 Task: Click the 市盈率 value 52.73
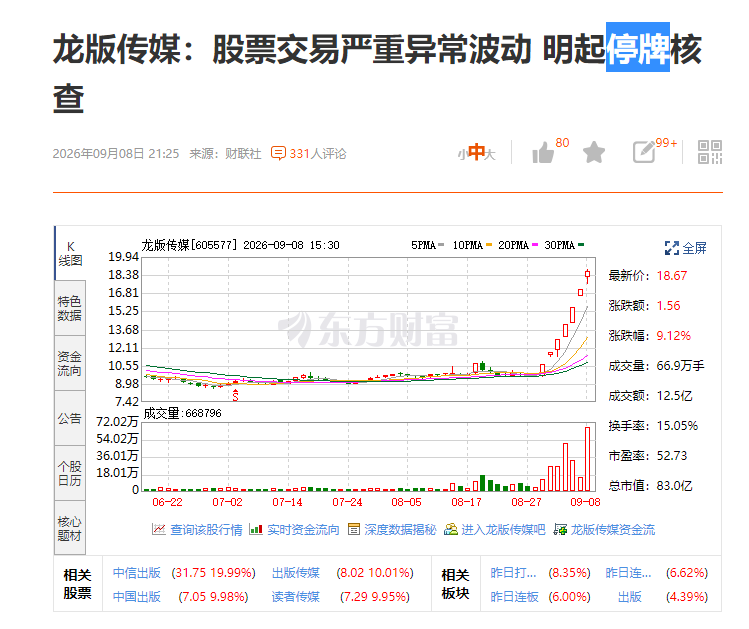(x=672, y=456)
